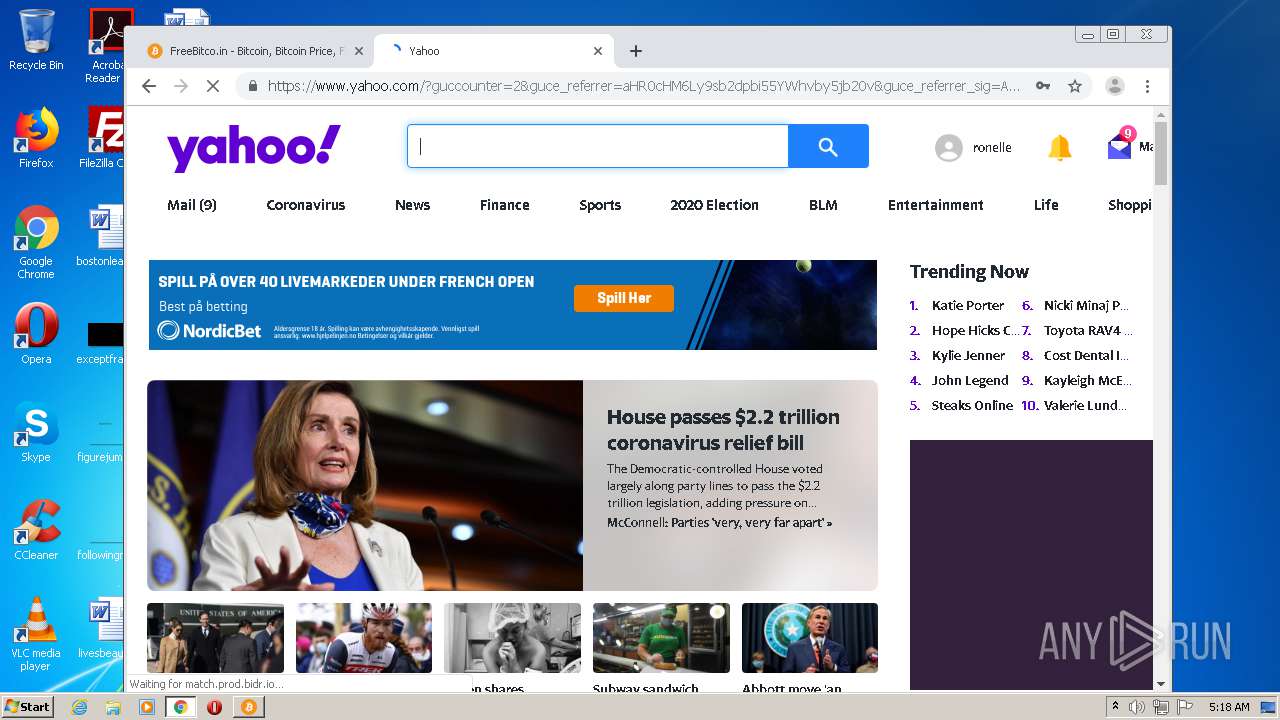Image resolution: width=1280 pixels, height=720 pixels.
Task: Open the Chrome three-dot menu
Action: tap(1148, 86)
